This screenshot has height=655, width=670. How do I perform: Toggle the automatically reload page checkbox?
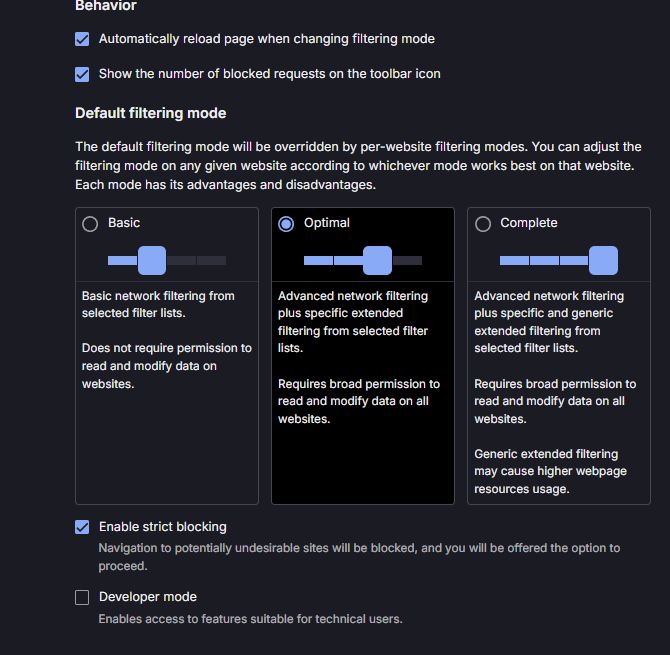click(82, 39)
